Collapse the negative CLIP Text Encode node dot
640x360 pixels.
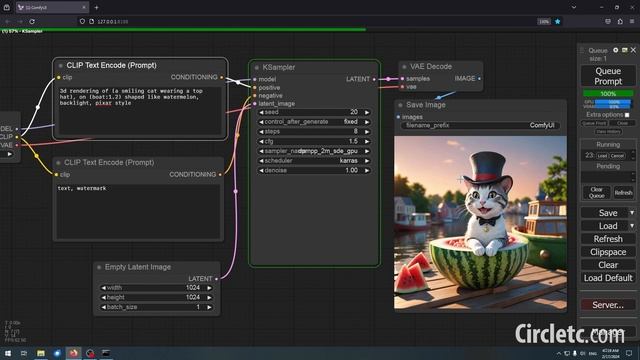pos(58,163)
